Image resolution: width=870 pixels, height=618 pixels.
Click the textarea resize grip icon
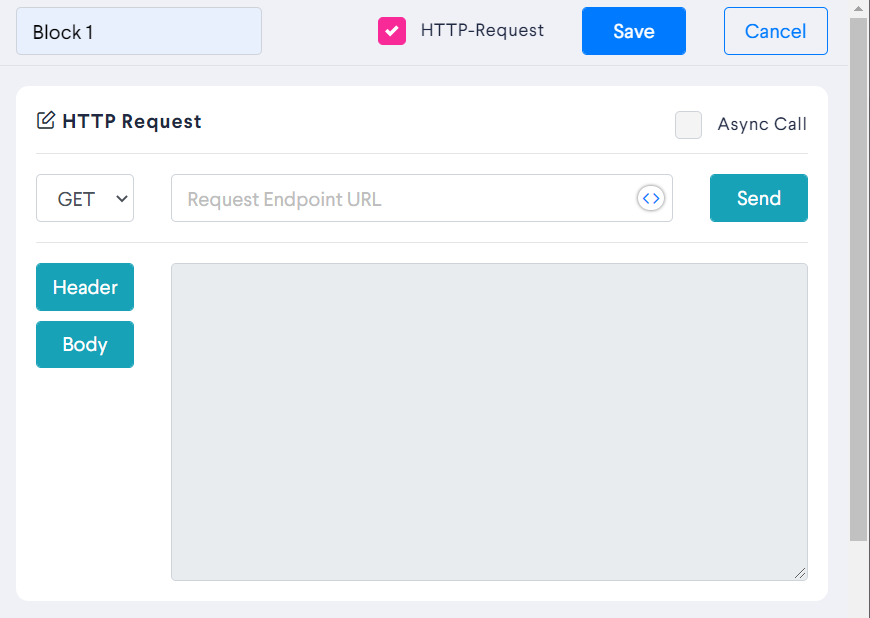click(800, 573)
